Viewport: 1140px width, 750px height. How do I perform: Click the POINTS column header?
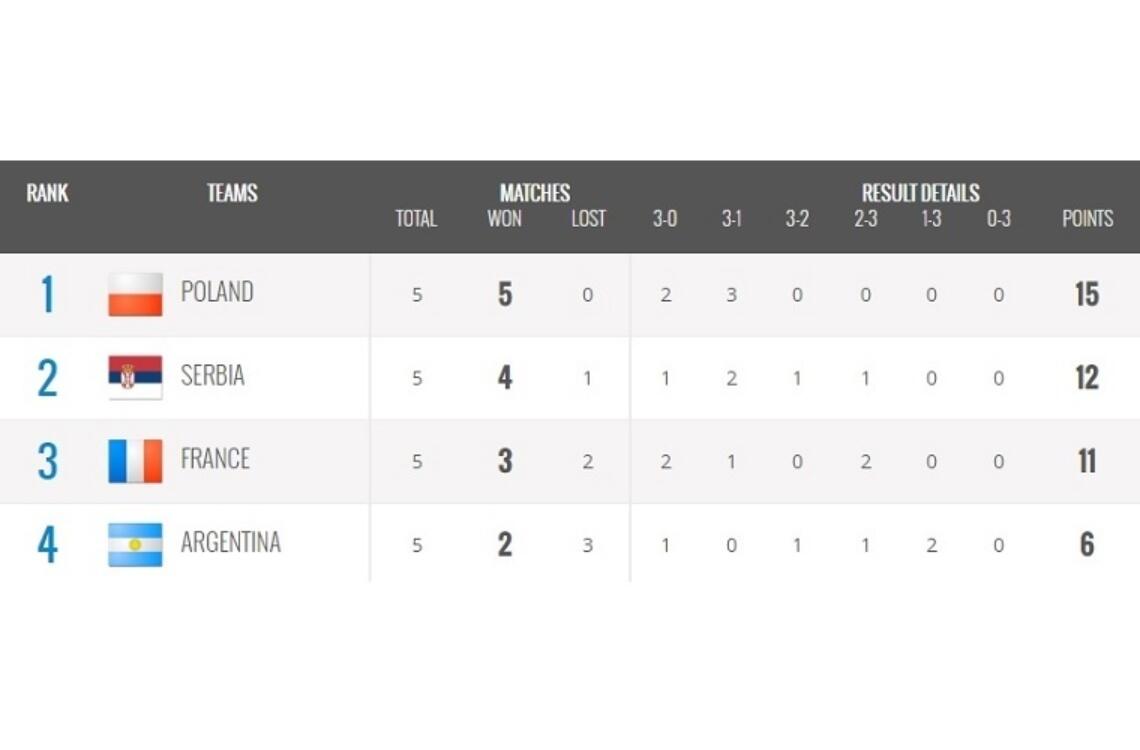point(1087,219)
